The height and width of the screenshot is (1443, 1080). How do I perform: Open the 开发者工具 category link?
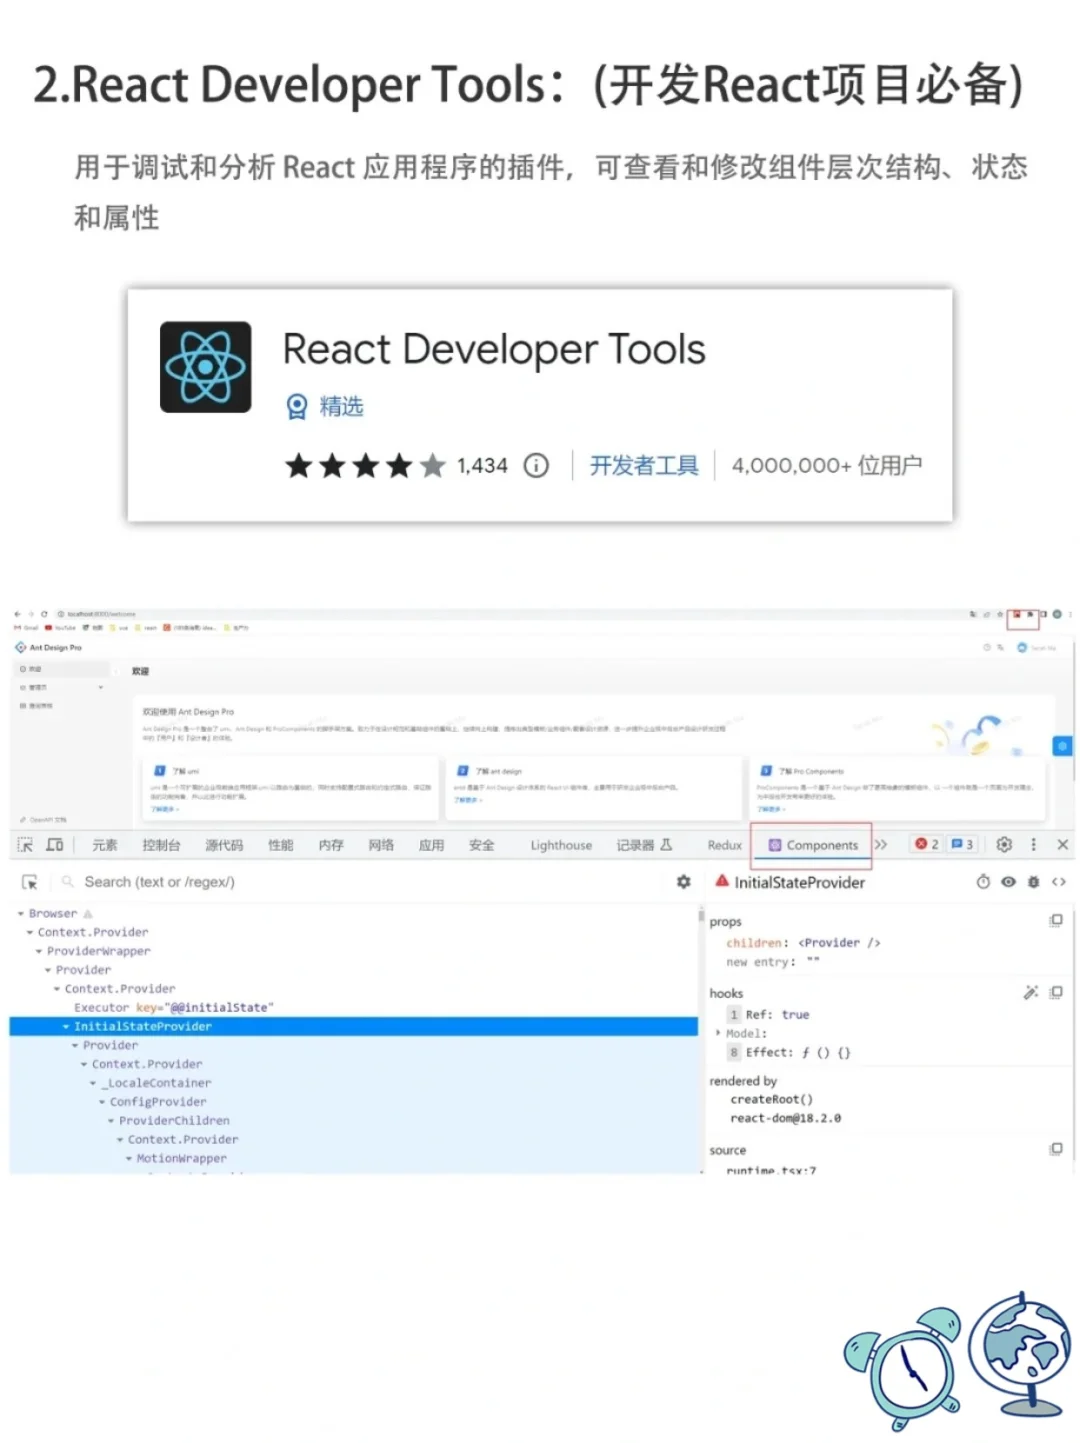[643, 465]
